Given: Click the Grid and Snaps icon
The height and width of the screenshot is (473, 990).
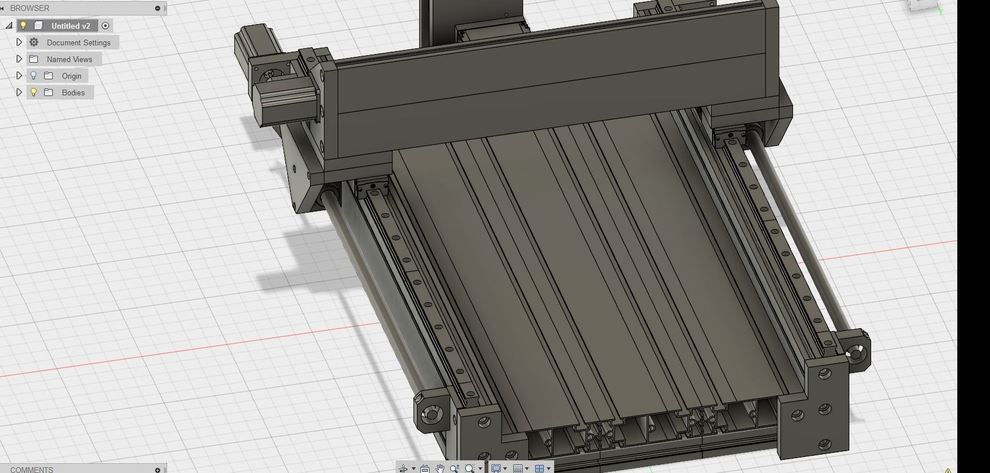Looking at the screenshot, I should pos(517,468).
